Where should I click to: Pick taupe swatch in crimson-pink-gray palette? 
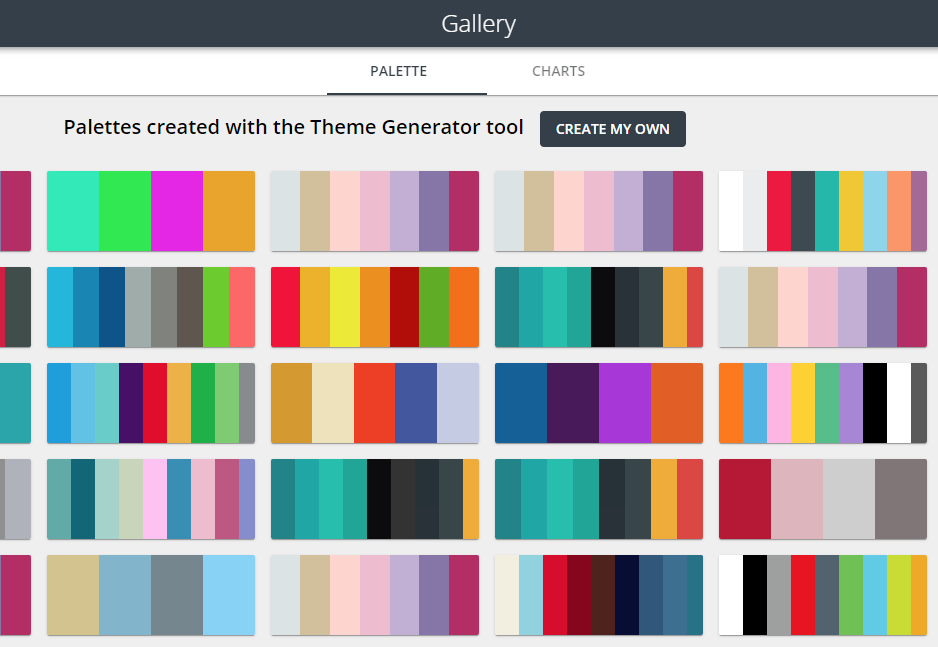900,498
